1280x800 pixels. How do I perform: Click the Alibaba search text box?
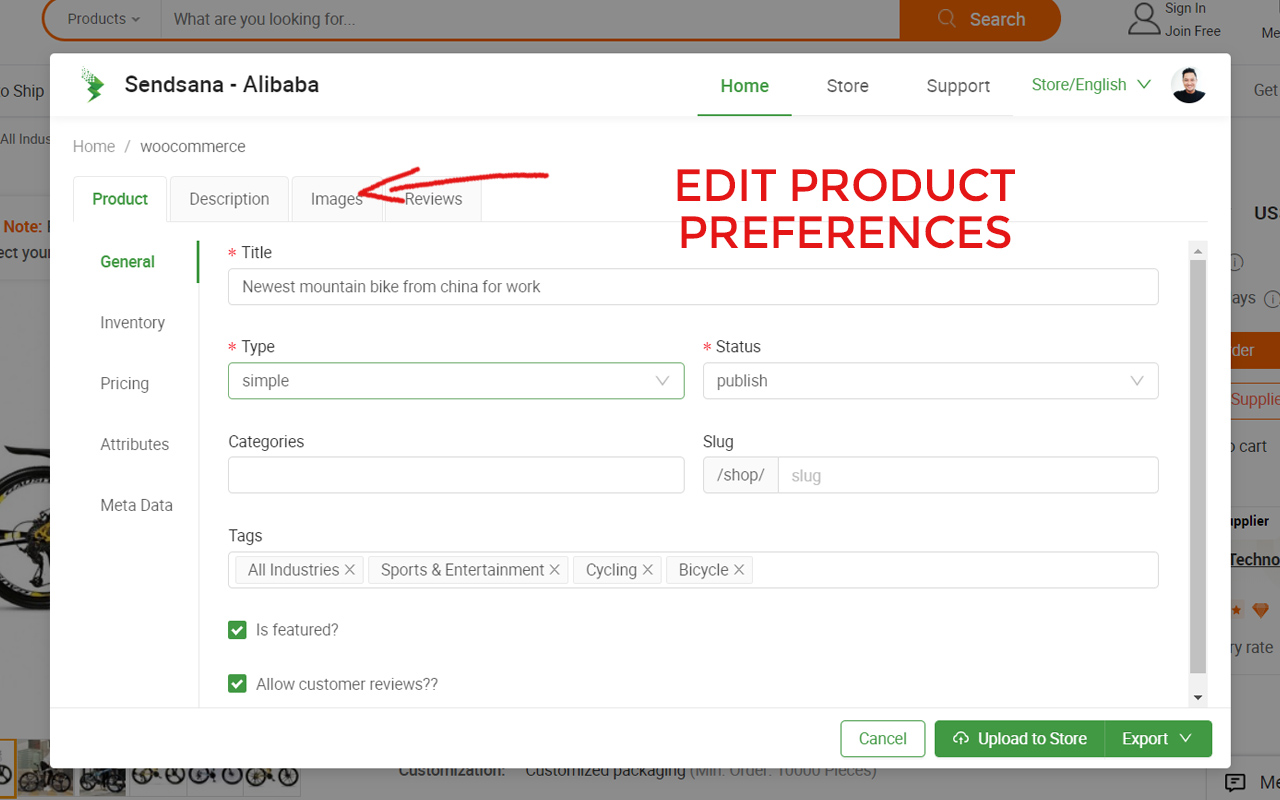pos(530,19)
